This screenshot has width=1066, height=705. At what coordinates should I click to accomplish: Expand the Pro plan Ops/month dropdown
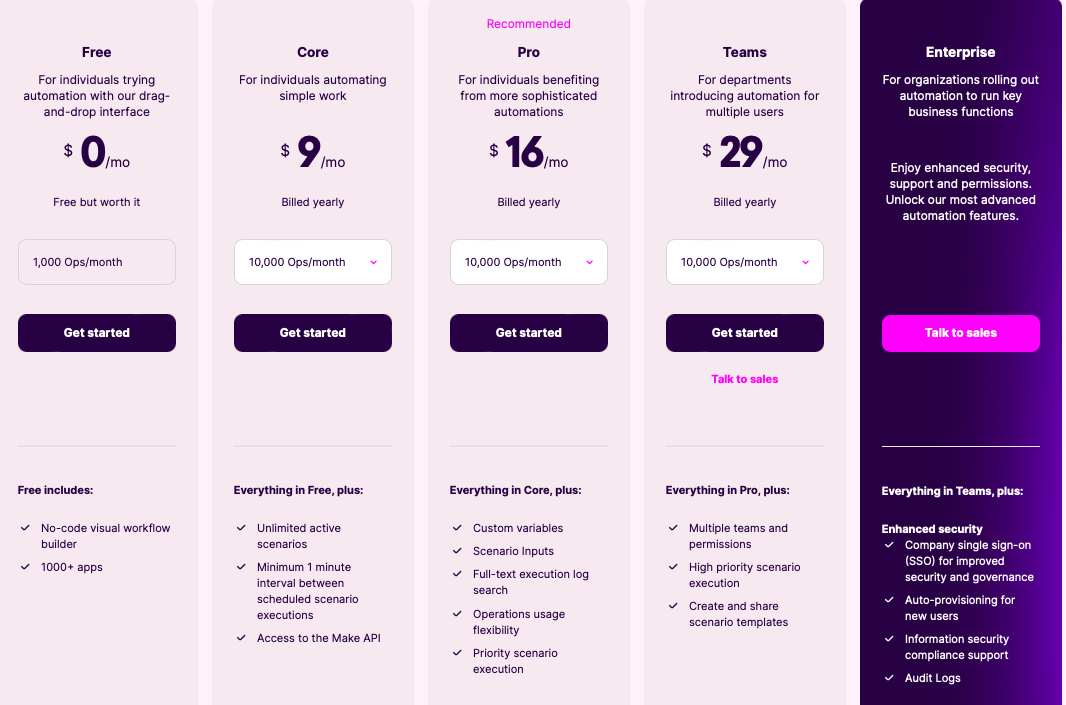[528, 262]
